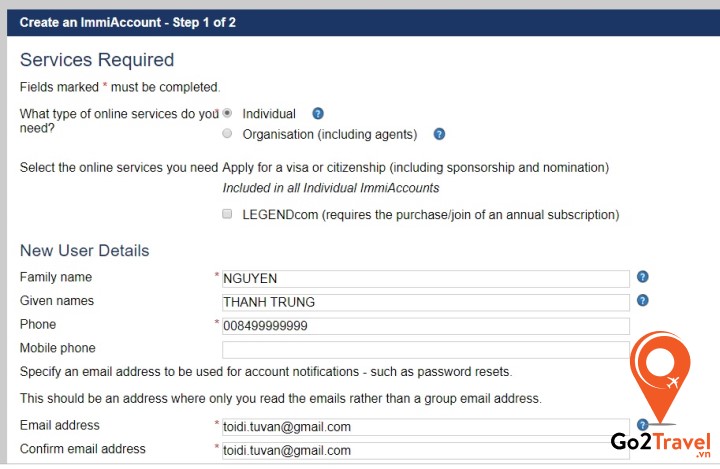
Task: Open help for Organisation (including agents)
Action: pyautogui.click(x=439, y=134)
